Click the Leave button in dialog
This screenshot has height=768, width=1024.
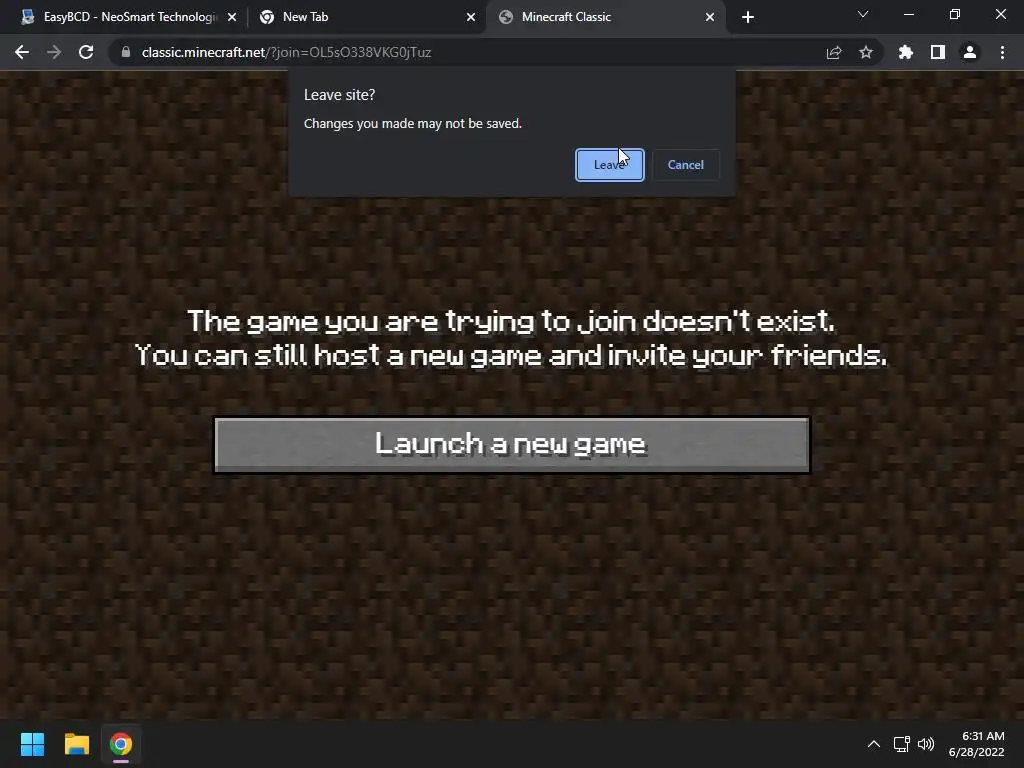(609, 165)
